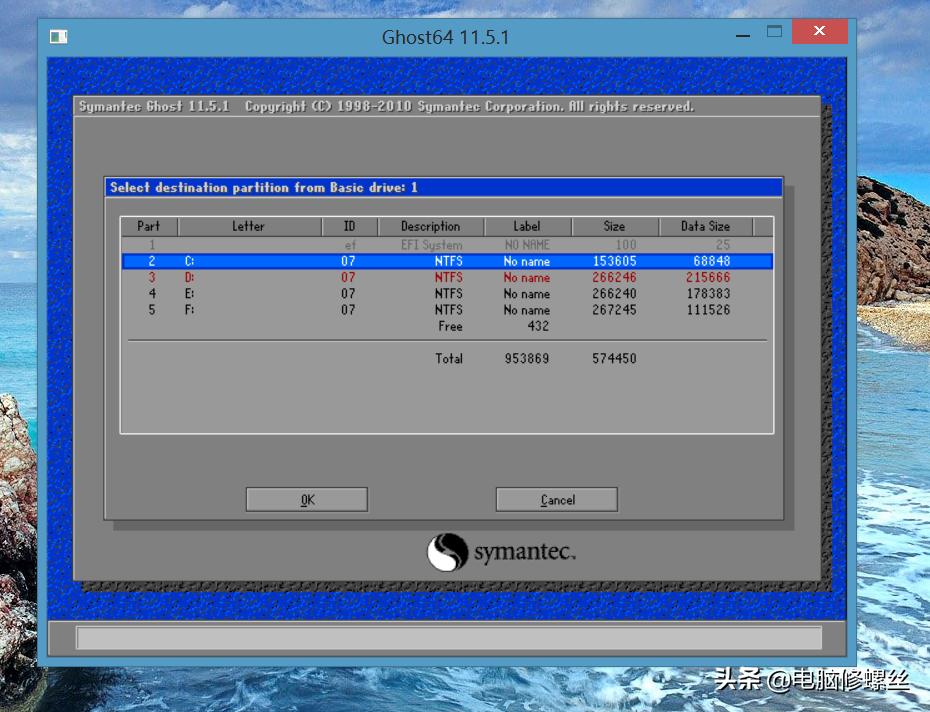The height and width of the screenshot is (712, 930).
Task: Choose partition 4 with letter E:
Action: (x=446, y=294)
